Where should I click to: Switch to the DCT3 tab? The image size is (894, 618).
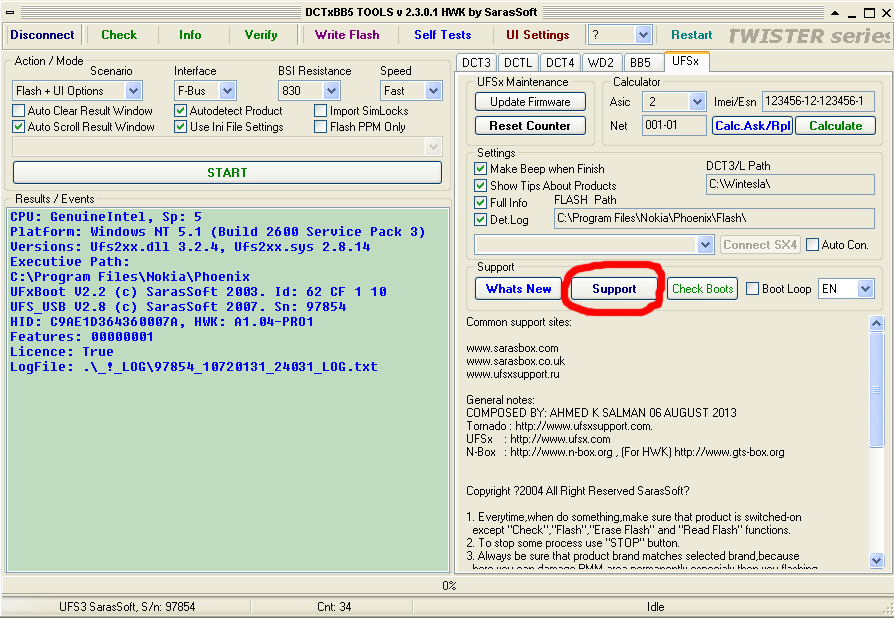pos(476,62)
